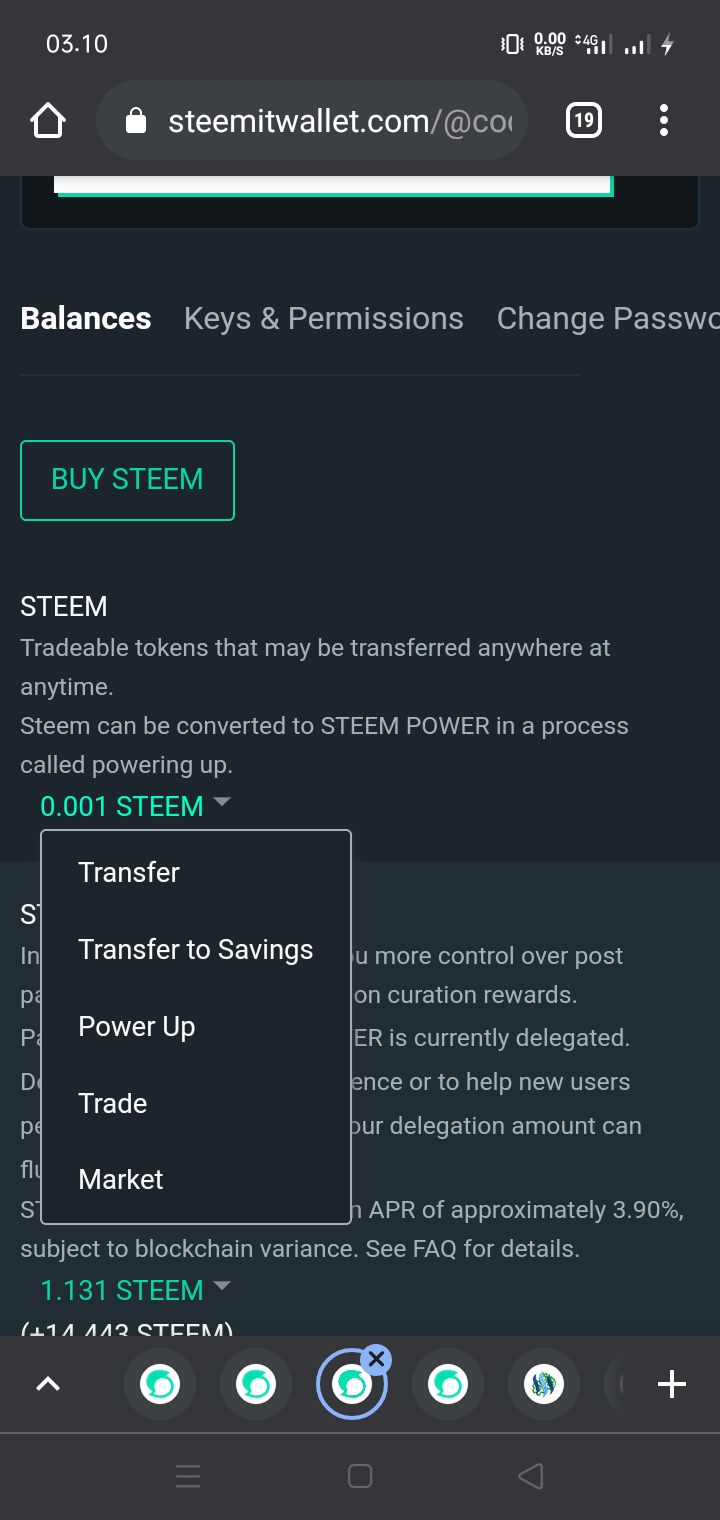Open the browser three-dot menu
Image resolution: width=720 pixels, height=1520 pixels.
(663, 121)
